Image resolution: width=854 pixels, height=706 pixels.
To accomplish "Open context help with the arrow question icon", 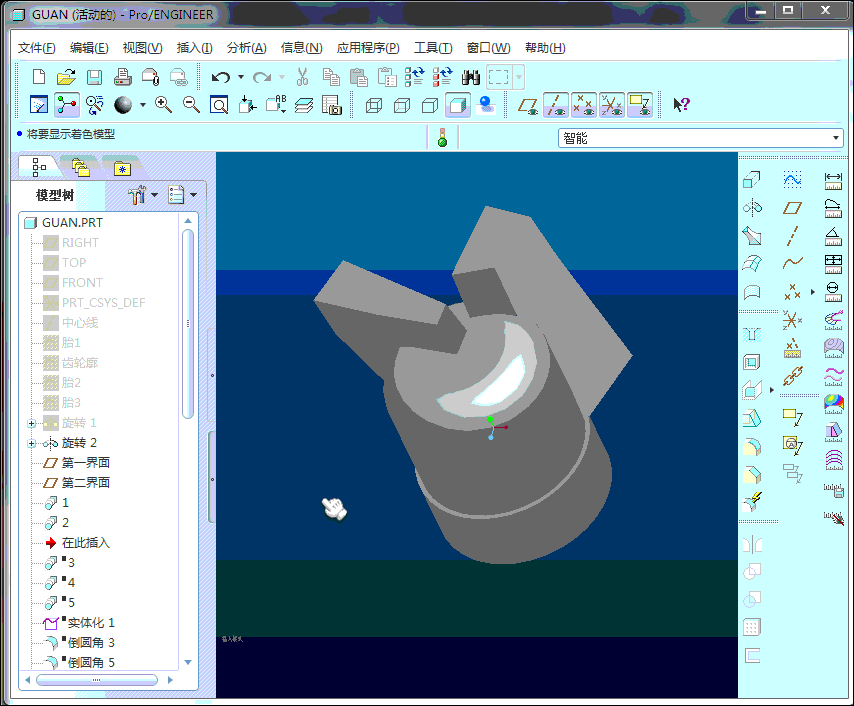I will pyautogui.click(x=681, y=105).
